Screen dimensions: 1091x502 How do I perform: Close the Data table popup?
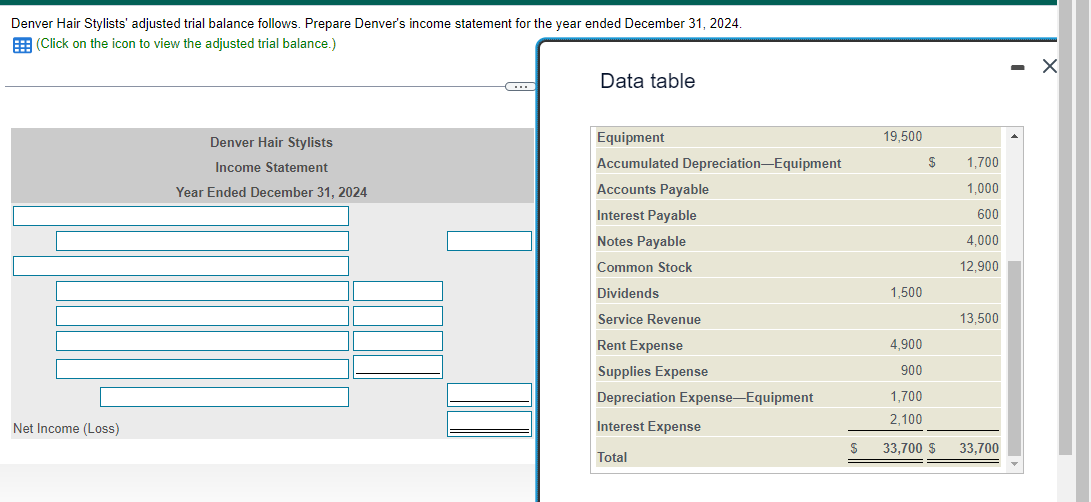pos(1049,67)
